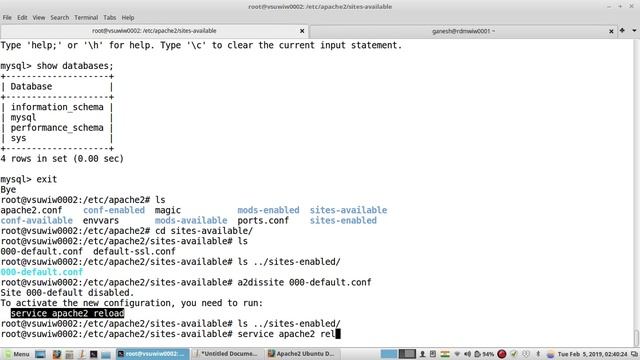This screenshot has height=360, width=640.
Task: Switch to the root@vsuwiw0002 terminal tab
Action: click(x=154, y=31)
